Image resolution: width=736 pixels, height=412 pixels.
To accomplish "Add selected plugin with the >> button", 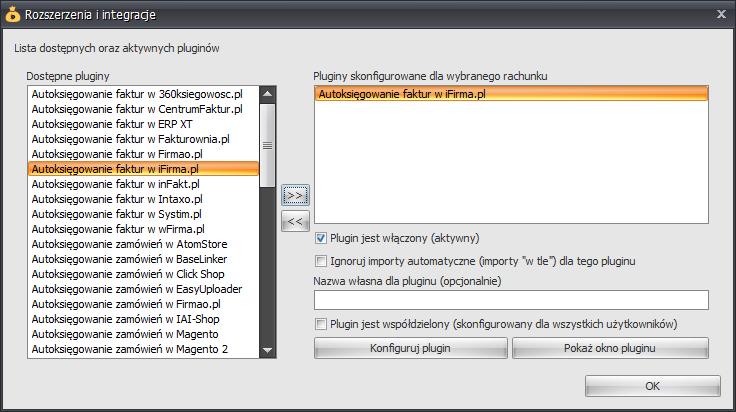I will tap(295, 195).
